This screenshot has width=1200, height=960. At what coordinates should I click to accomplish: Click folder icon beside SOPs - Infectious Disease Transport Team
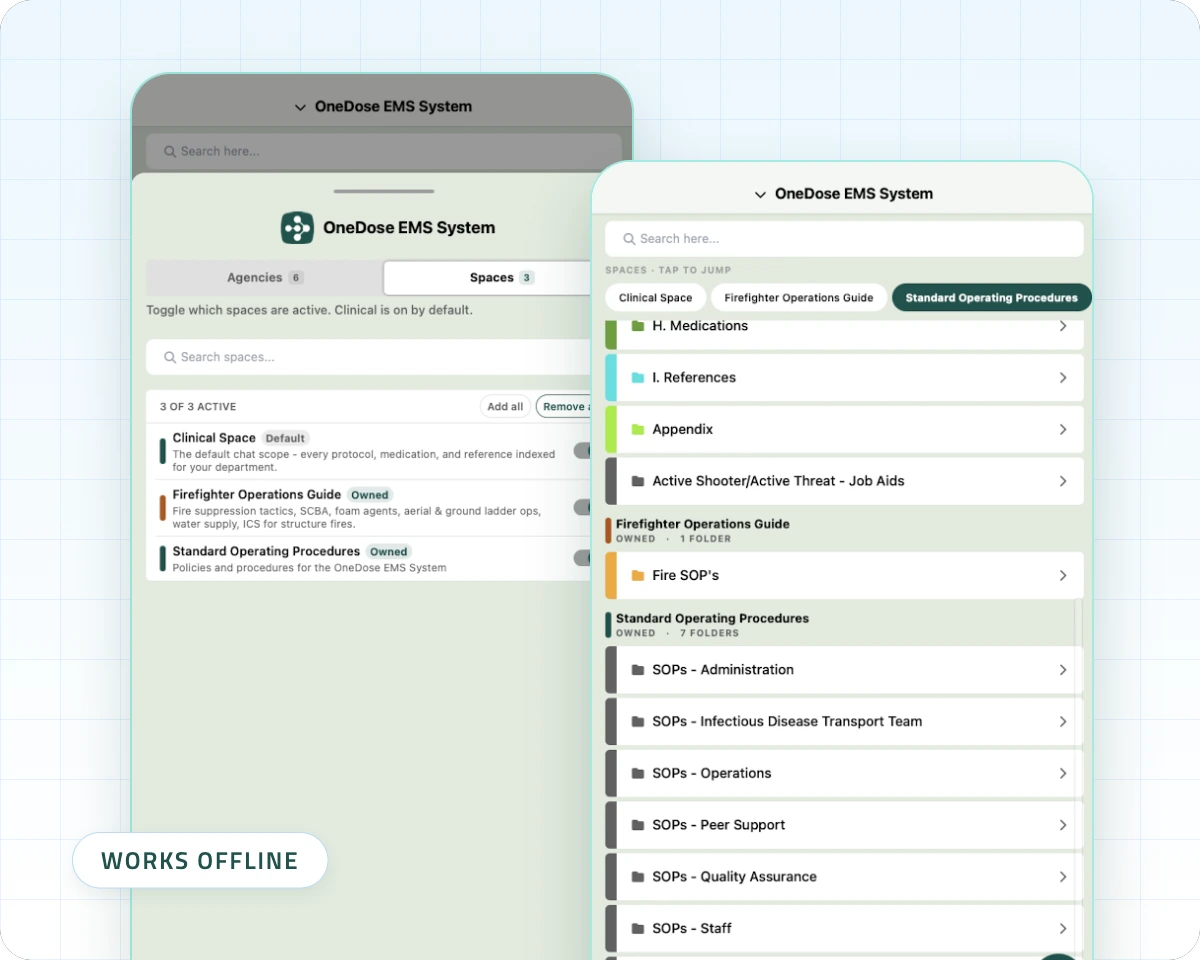coord(638,722)
